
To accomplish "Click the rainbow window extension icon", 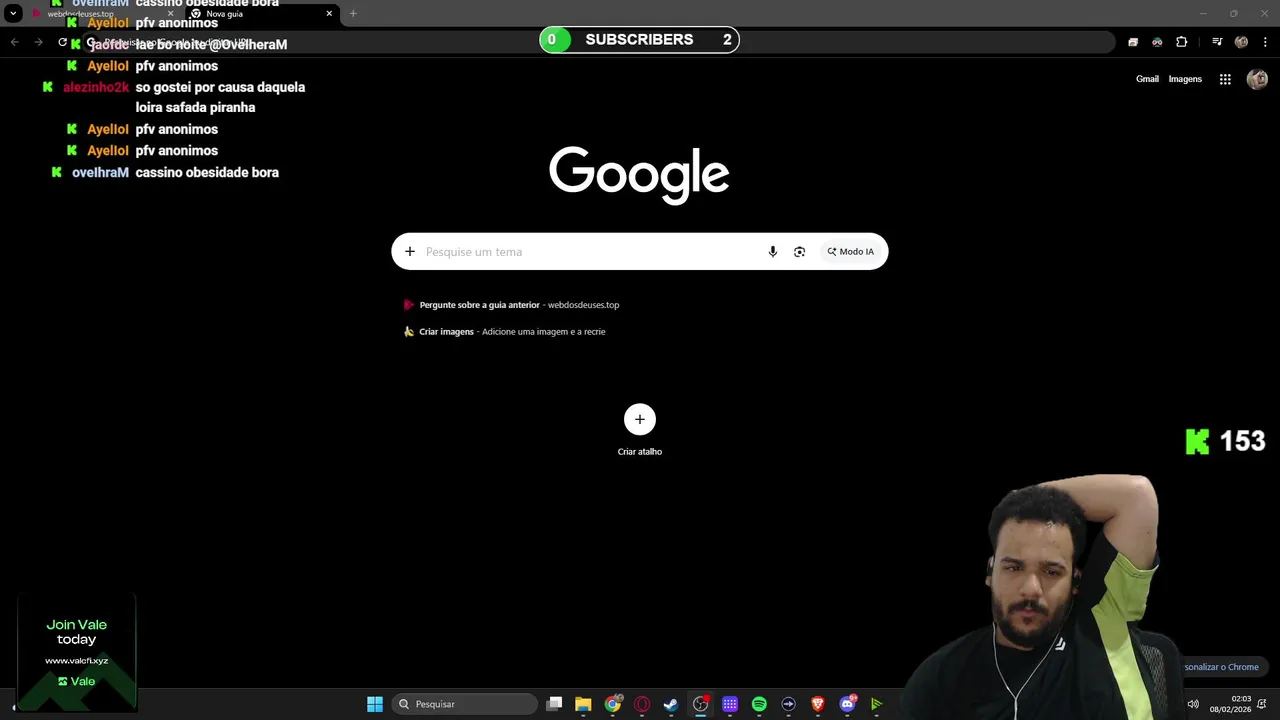I will tap(1133, 42).
